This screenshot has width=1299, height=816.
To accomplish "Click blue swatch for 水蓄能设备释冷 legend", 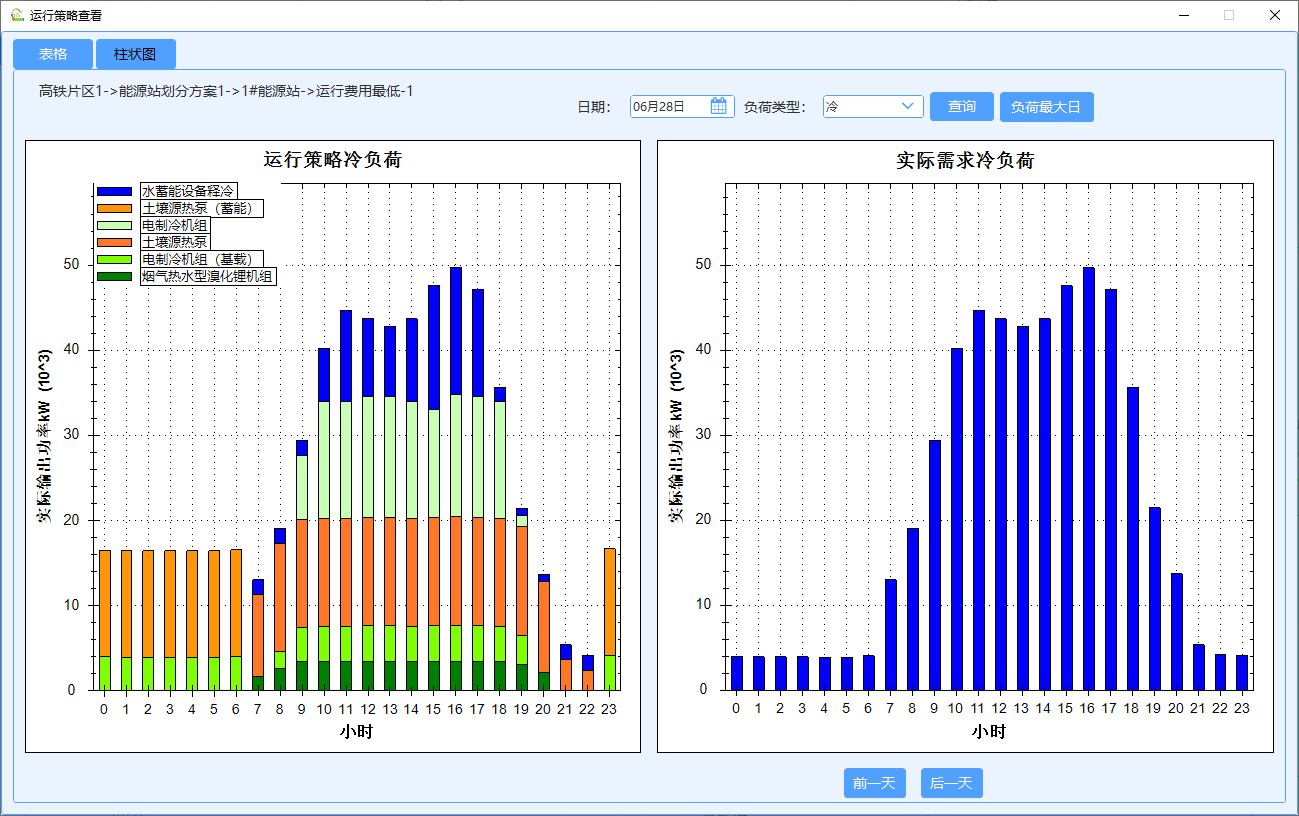I will coord(114,191).
